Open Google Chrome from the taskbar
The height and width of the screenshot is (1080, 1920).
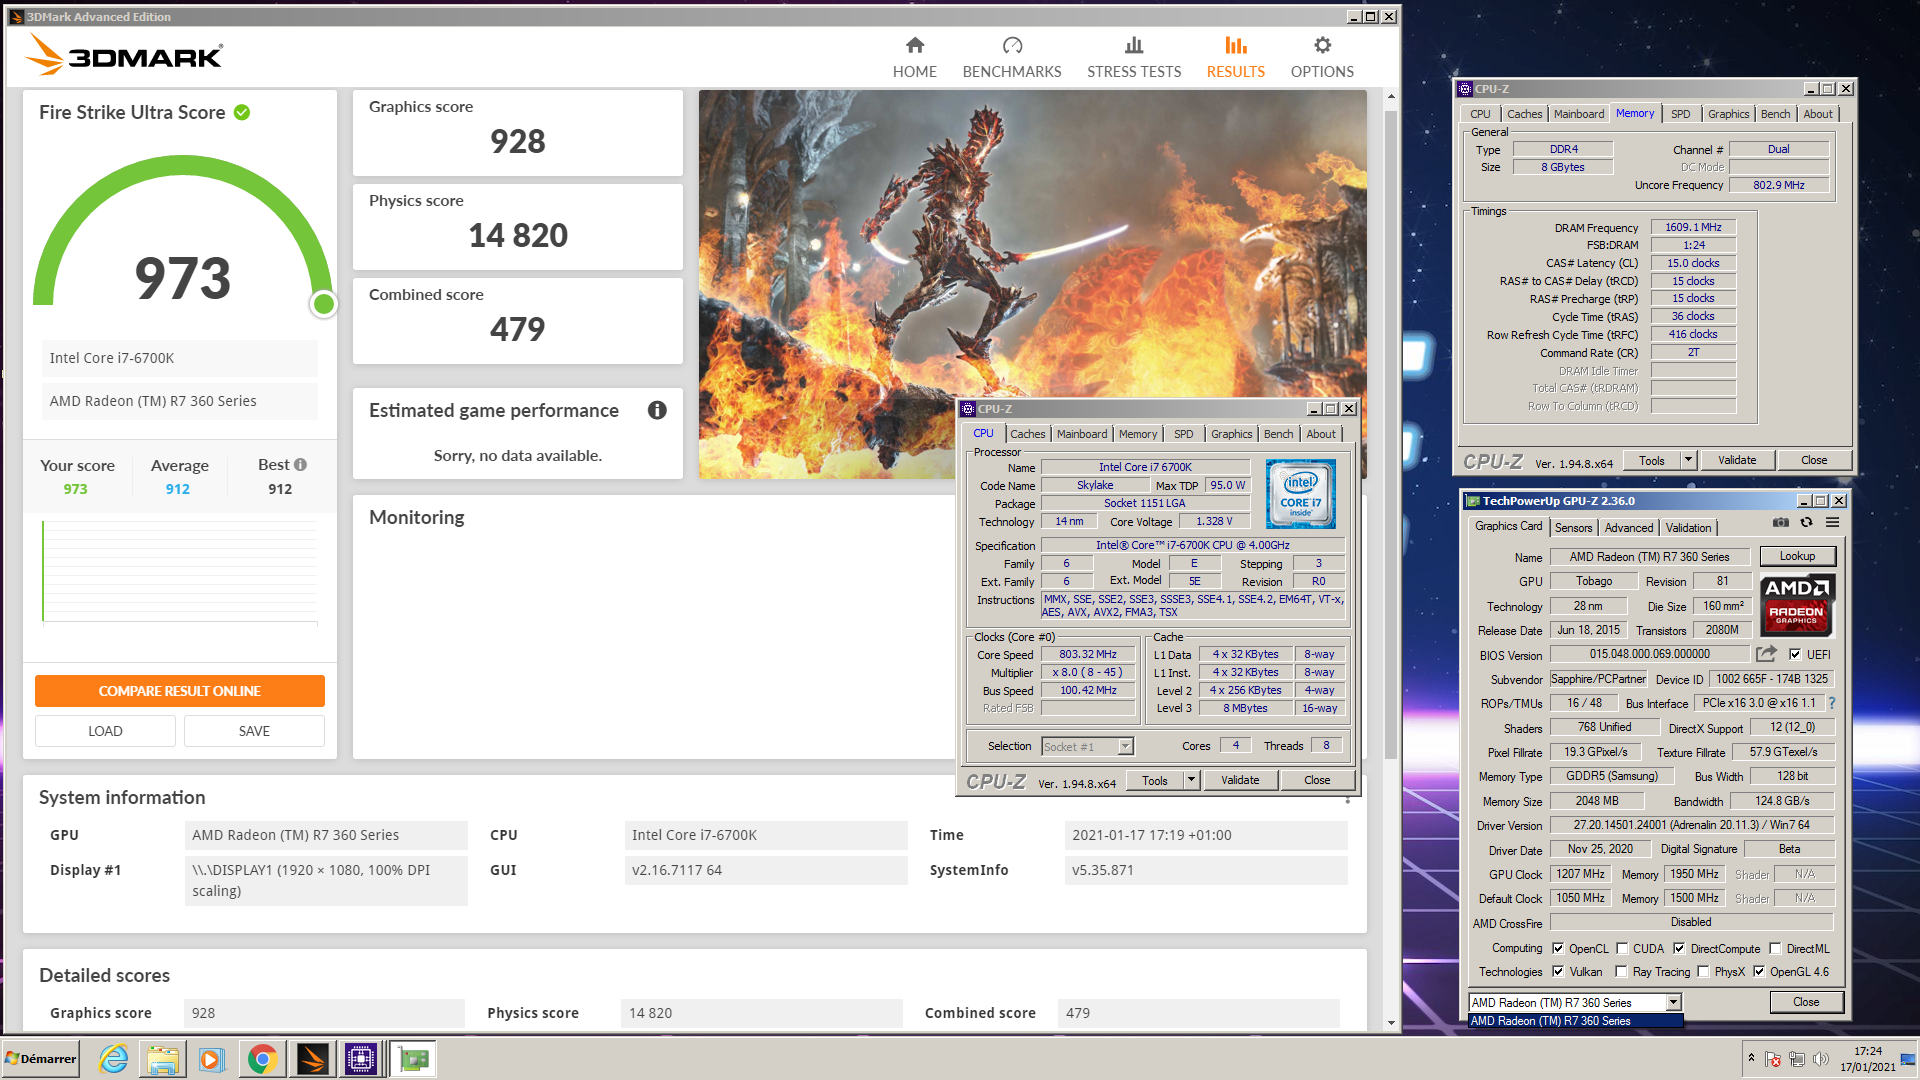pos(262,1059)
